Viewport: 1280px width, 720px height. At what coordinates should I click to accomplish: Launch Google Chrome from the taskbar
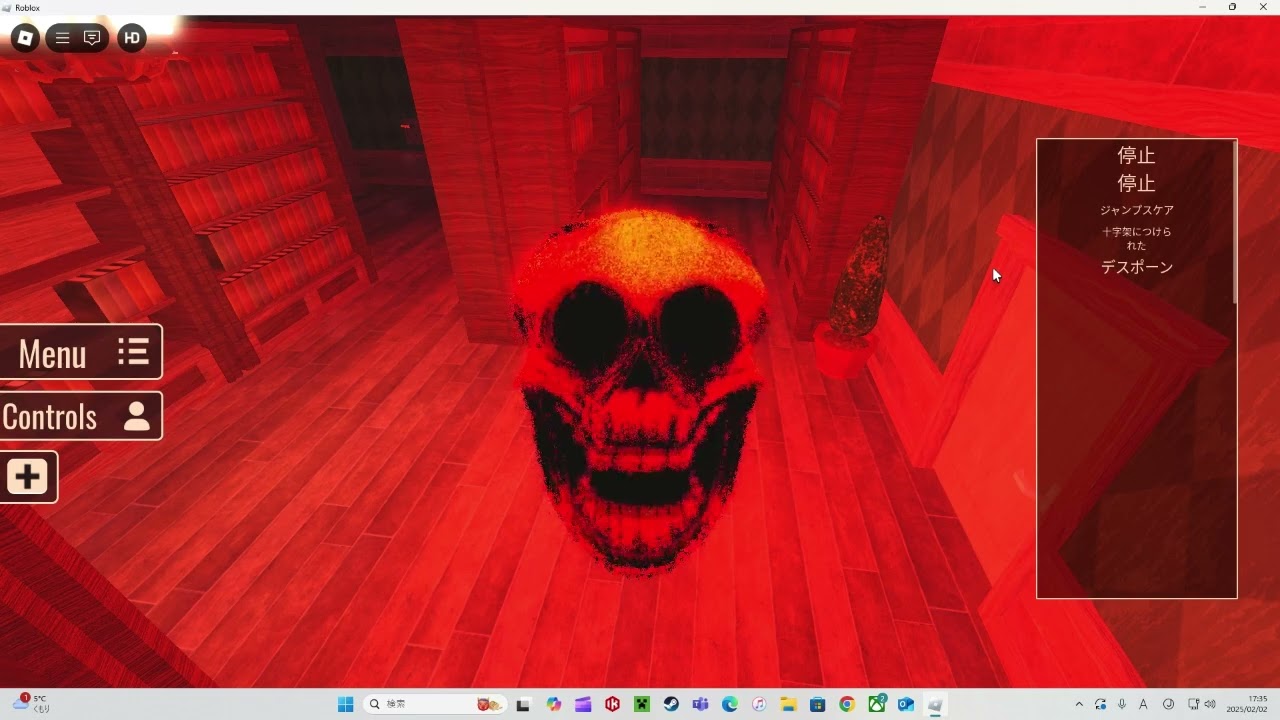pyautogui.click(x=847, y=704)
